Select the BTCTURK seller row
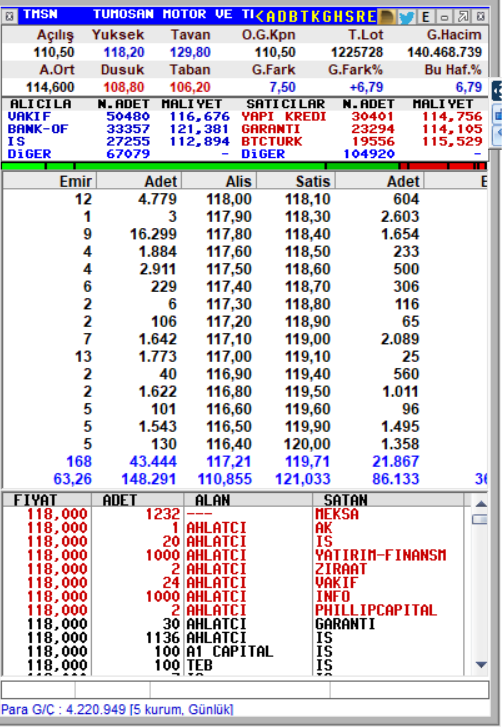The height and width of the screenshot is (727, 502). pyautogui.click(x=362, y=141)
